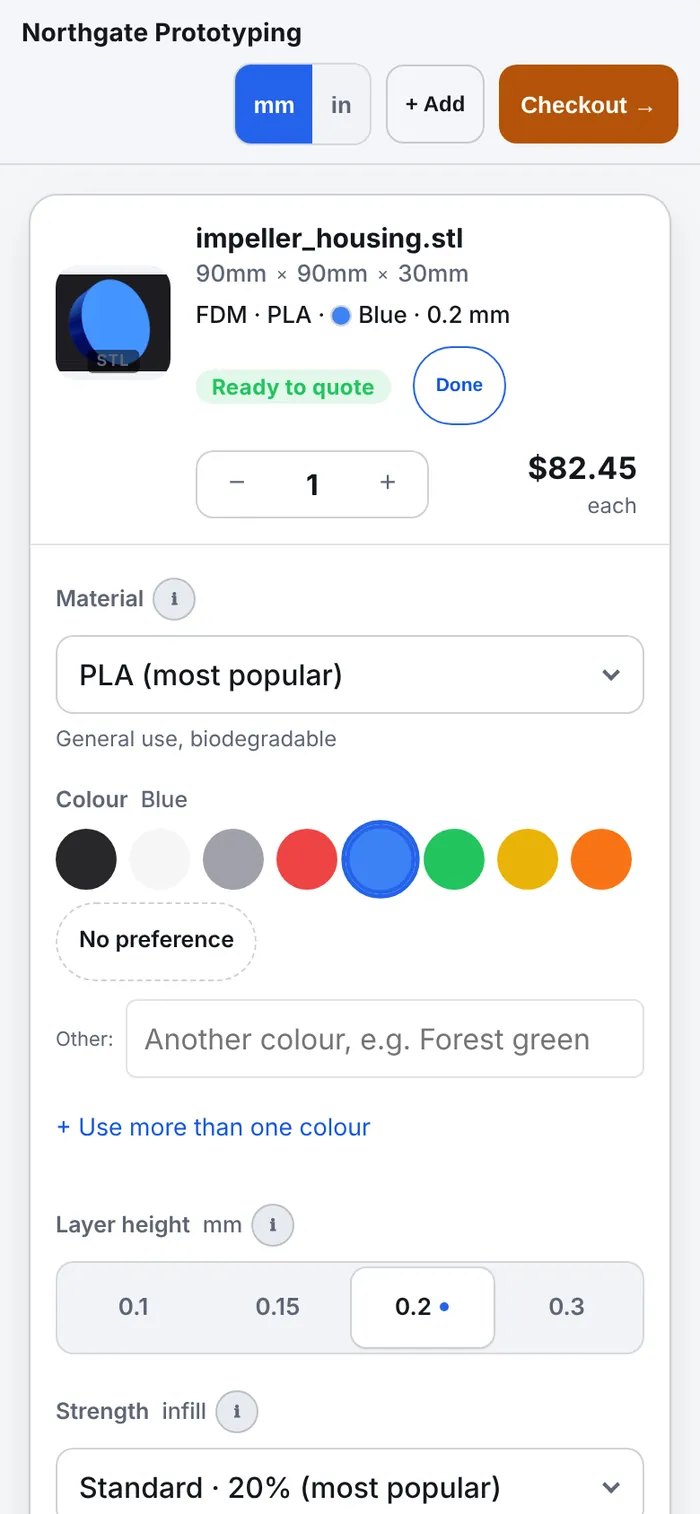
Task: Pick the yellow colour swatch
Action: (527, 859)
